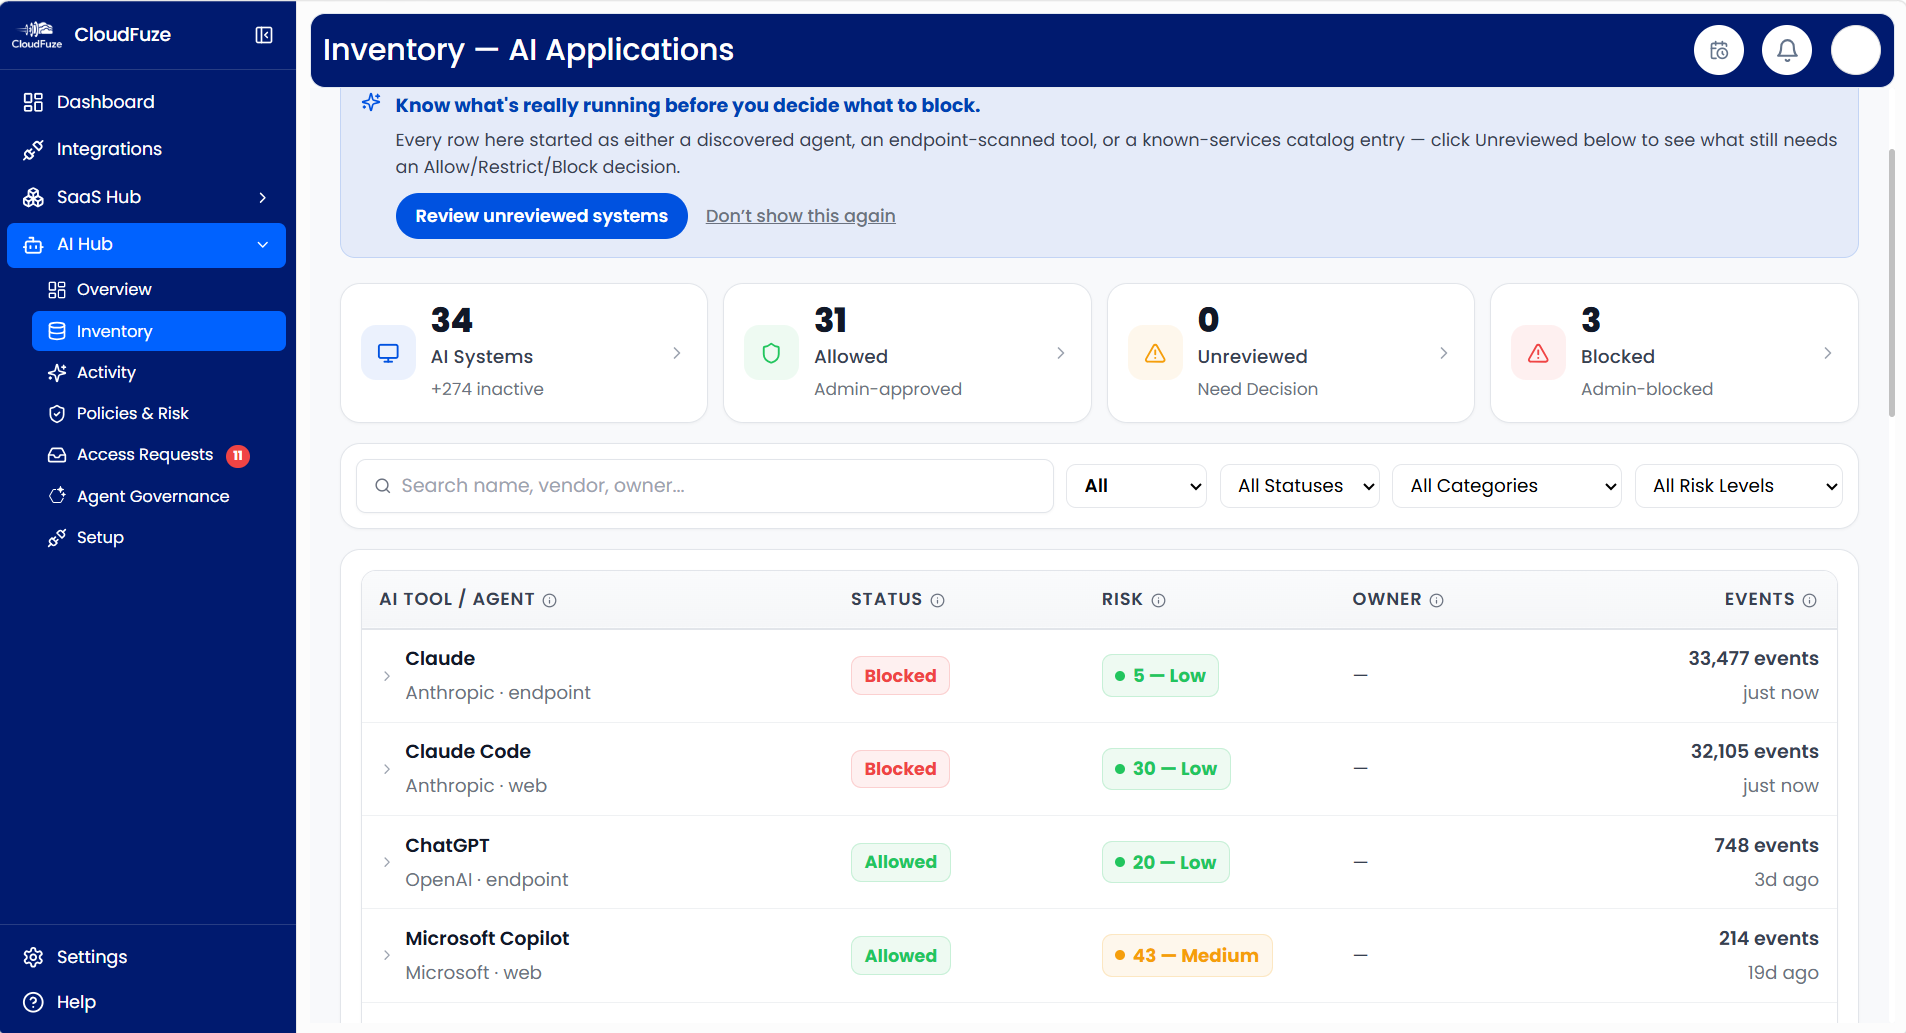Go to Dashboard in sidebar
The image size is (1906, 1033).
click(x=147, y=102)
